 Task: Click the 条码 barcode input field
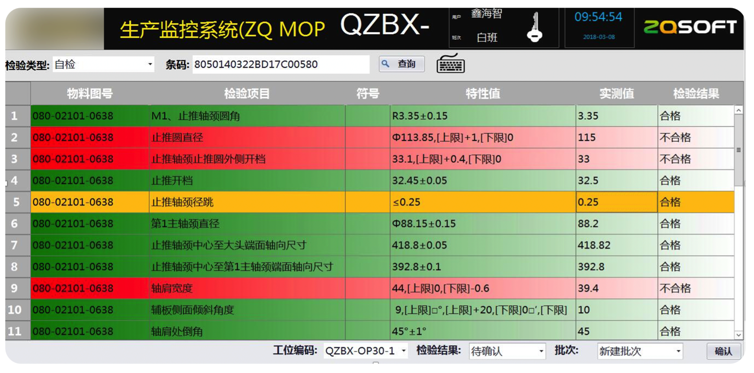pos(281,64)
